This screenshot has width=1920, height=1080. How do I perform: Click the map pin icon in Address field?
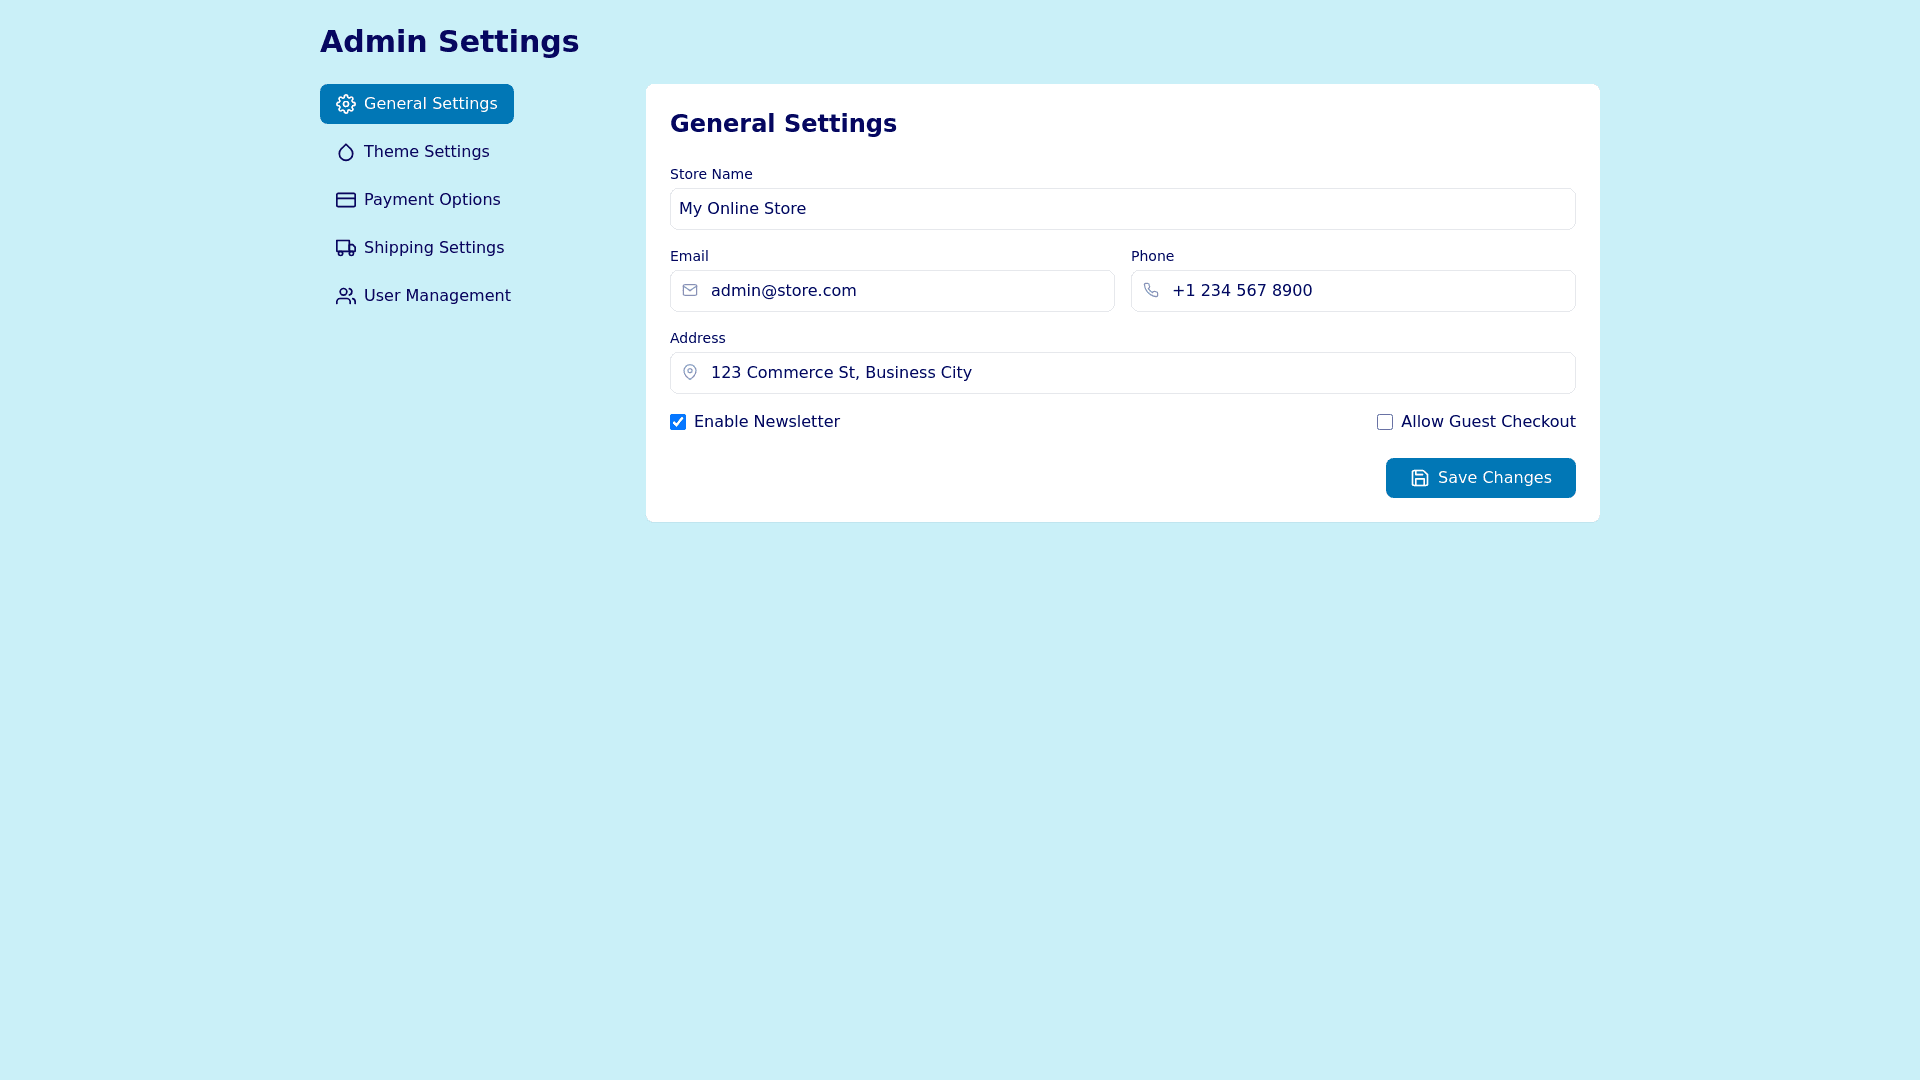[x=690, y=373]
